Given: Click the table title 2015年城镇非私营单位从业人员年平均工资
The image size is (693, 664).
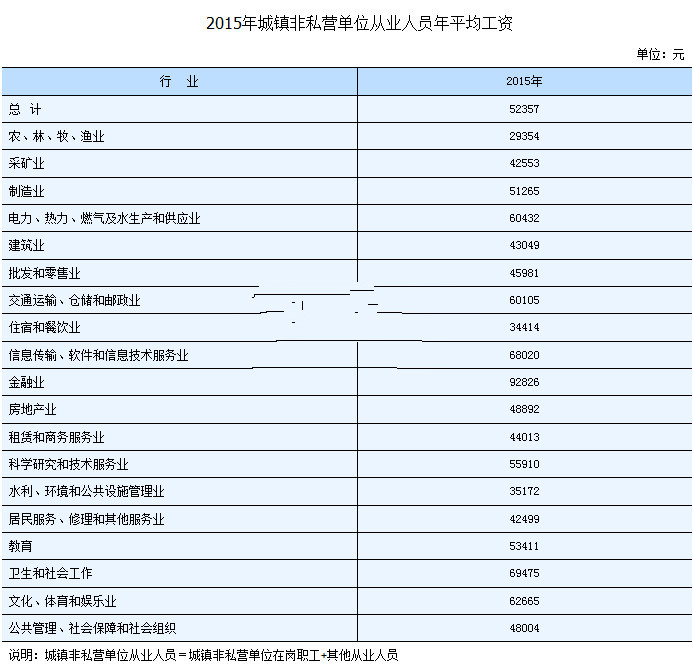Looking at the screenshot, I should coord(346,23).
